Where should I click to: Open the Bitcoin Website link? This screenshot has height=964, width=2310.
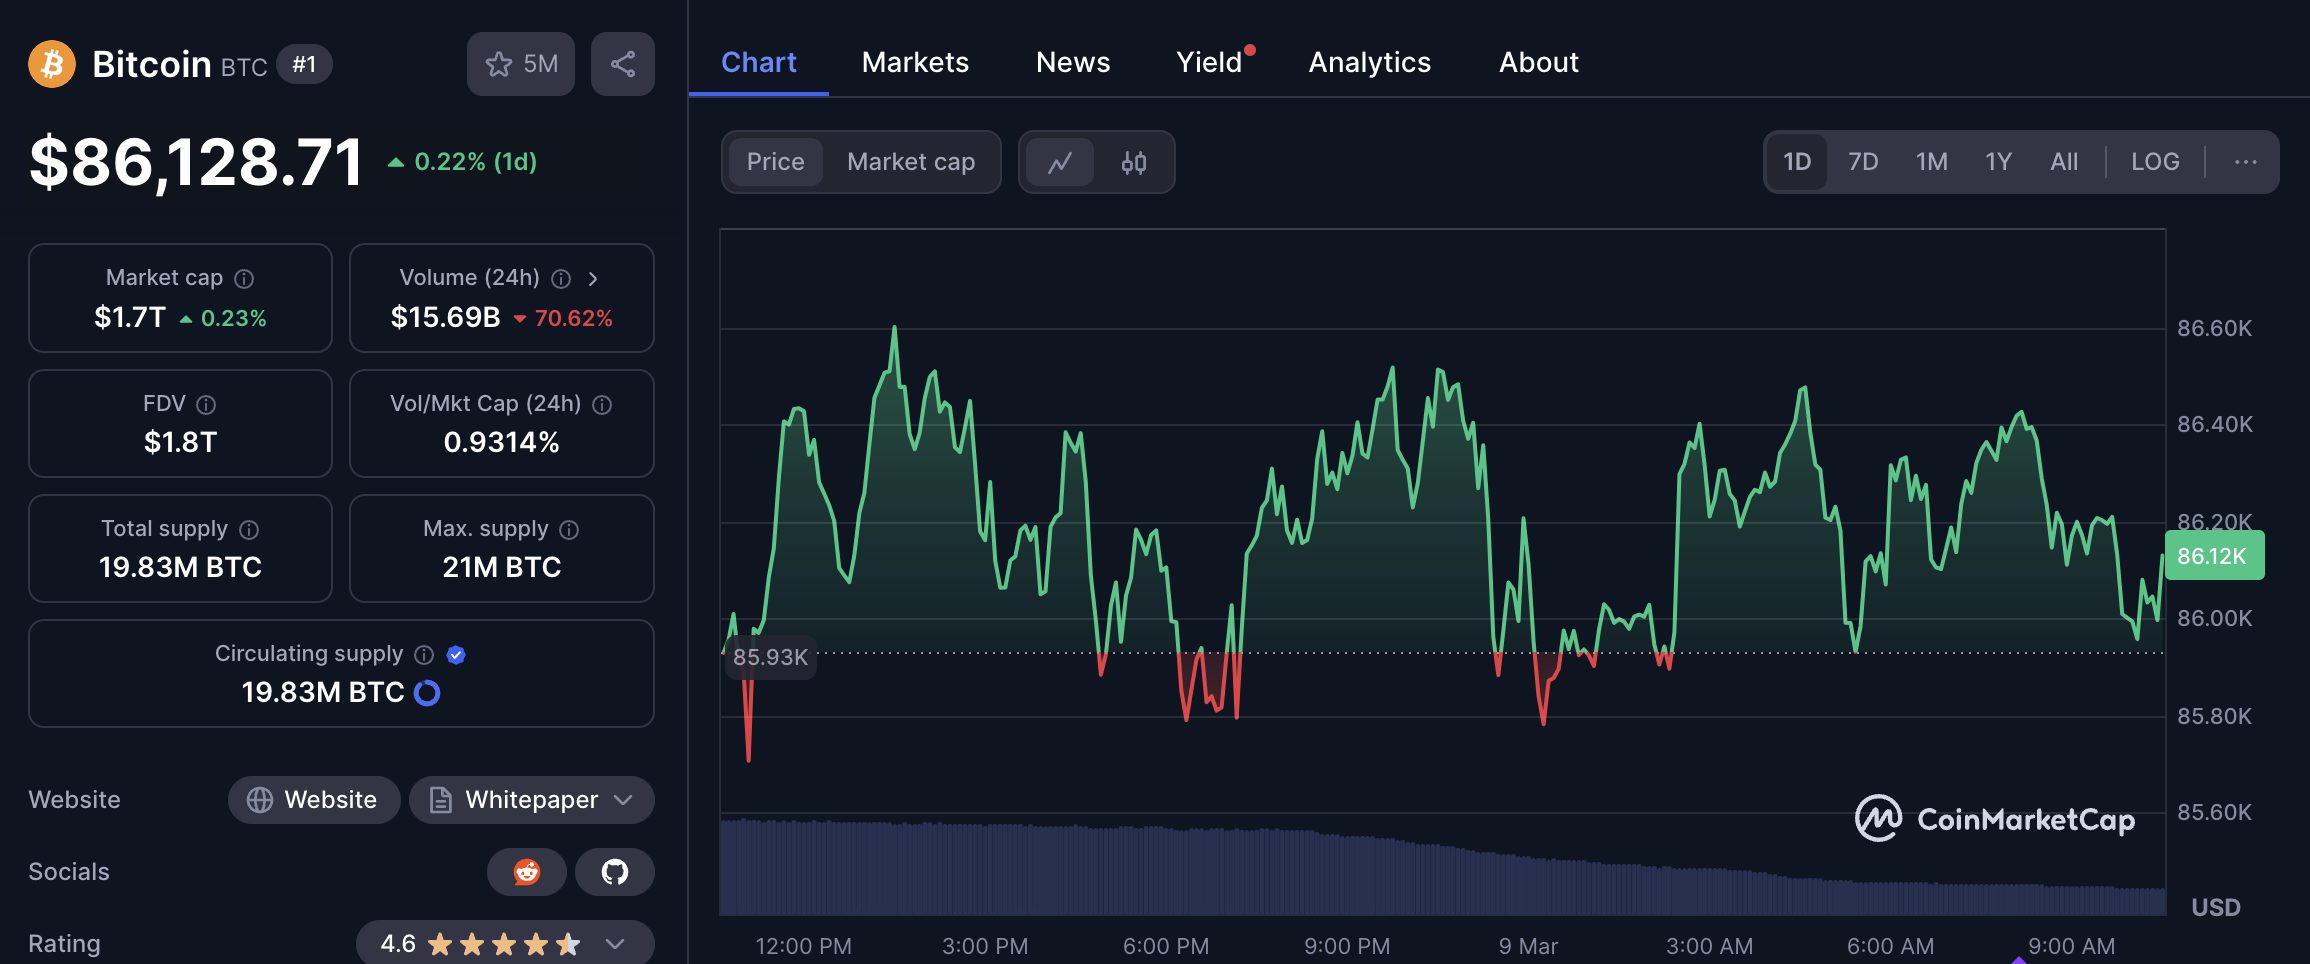click(314, 800)
